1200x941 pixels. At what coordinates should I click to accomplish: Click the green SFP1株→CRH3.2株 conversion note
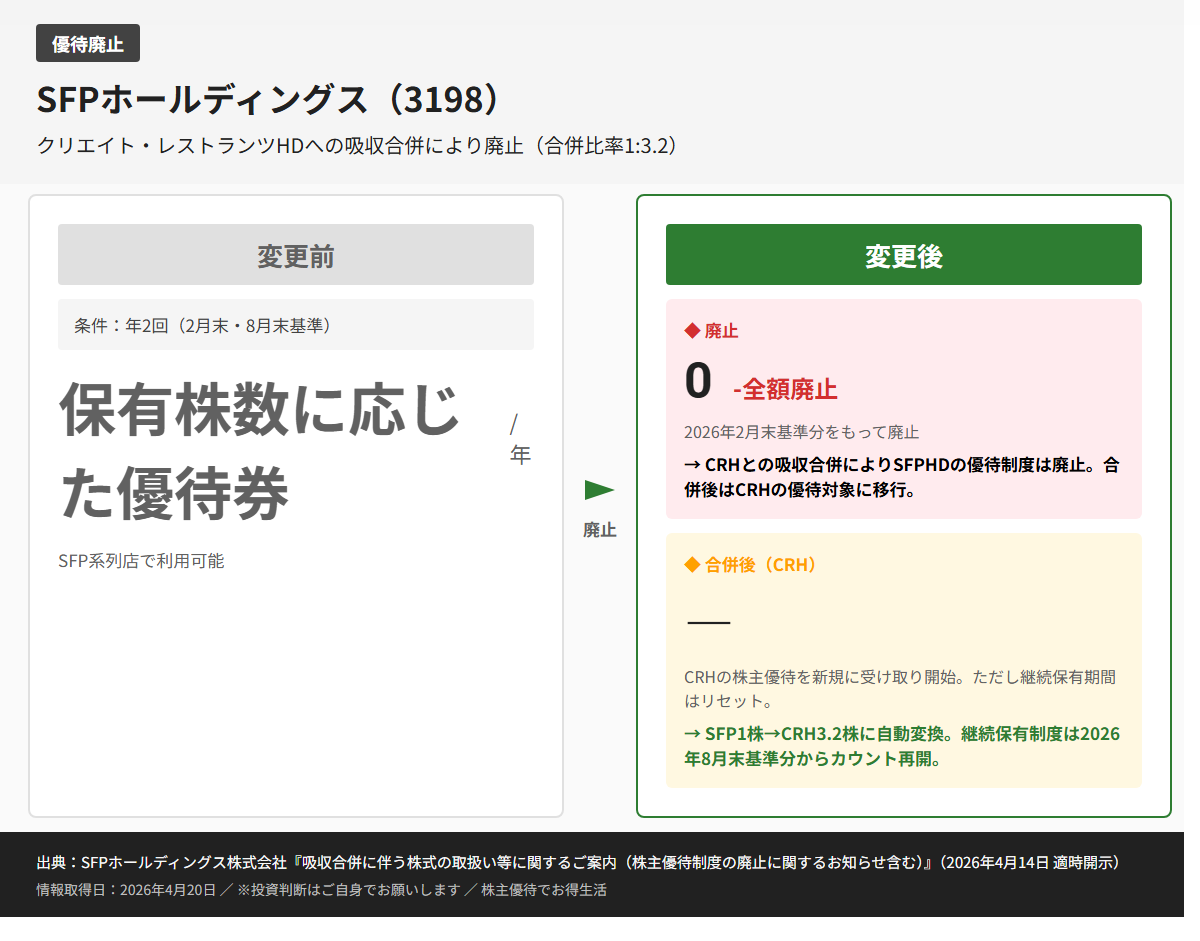pos(902,746)
